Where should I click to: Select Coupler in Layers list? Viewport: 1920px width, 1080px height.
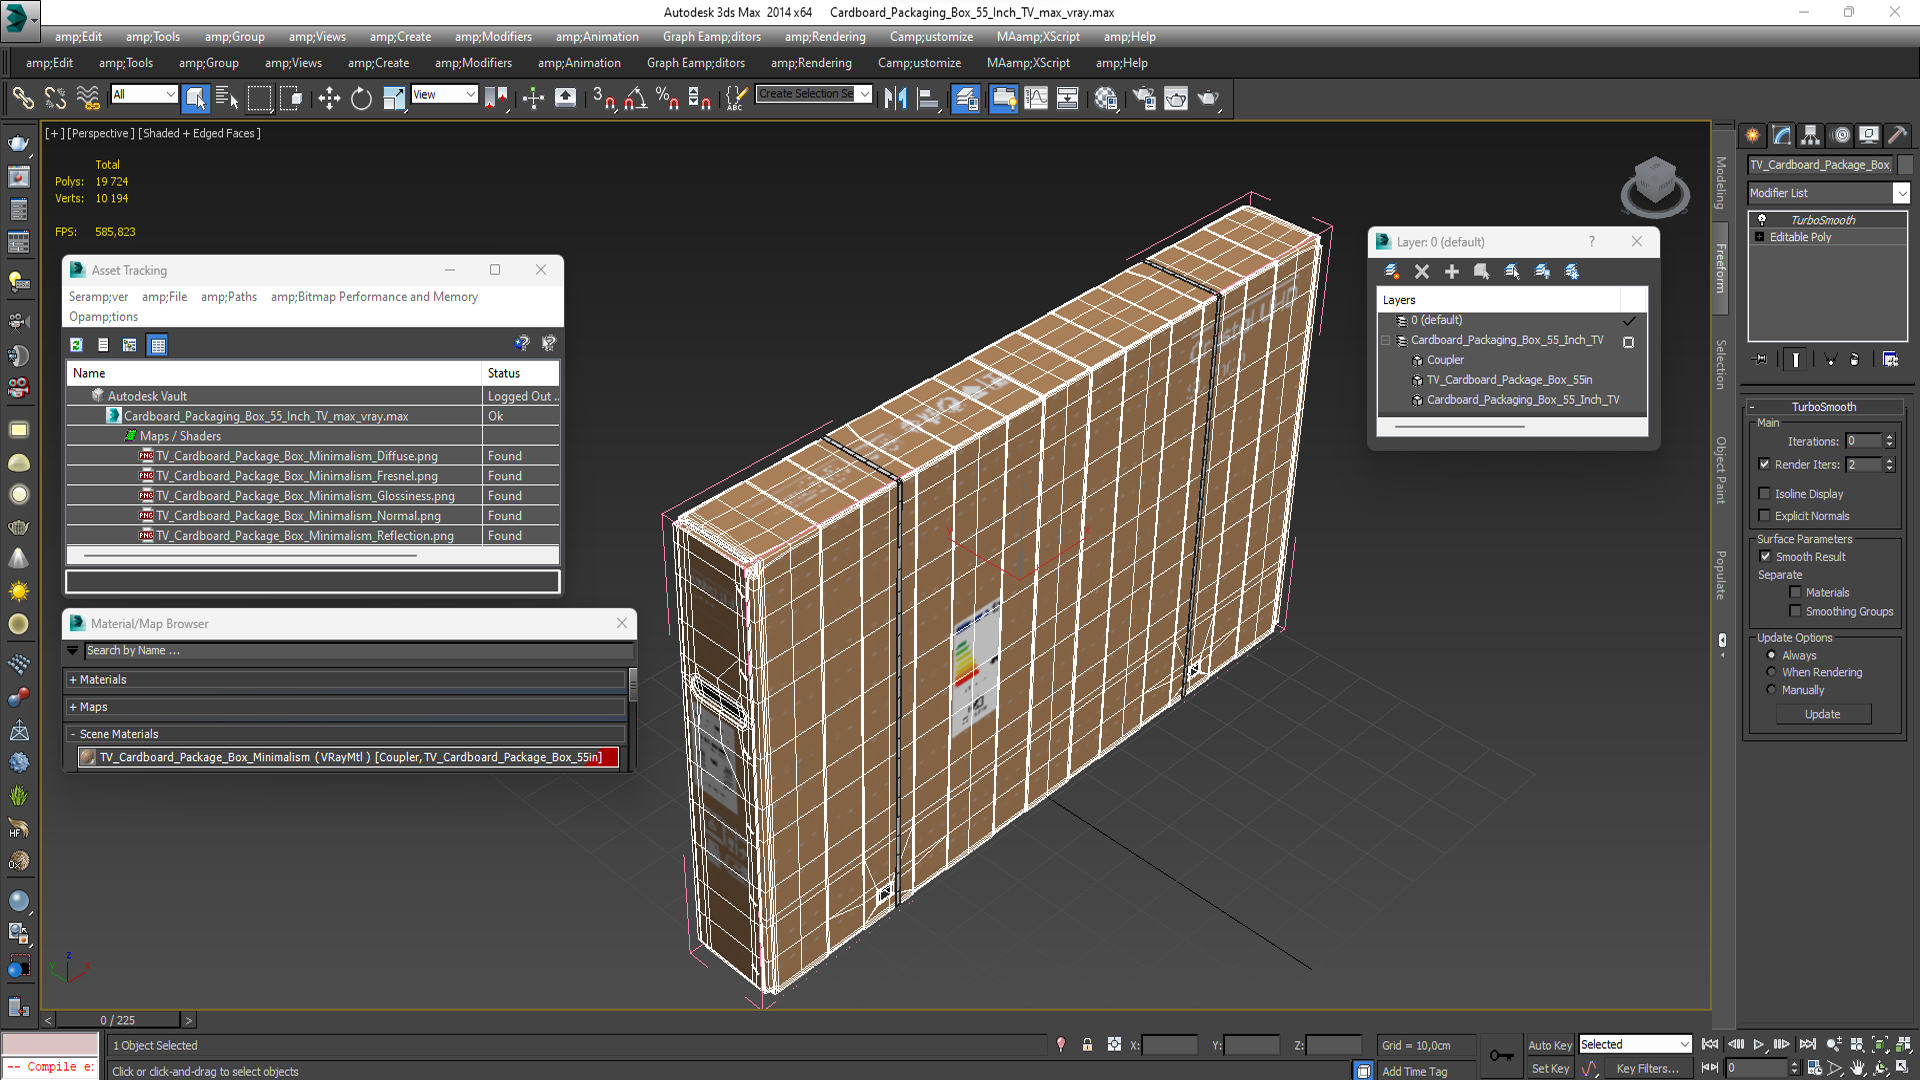1445,360
